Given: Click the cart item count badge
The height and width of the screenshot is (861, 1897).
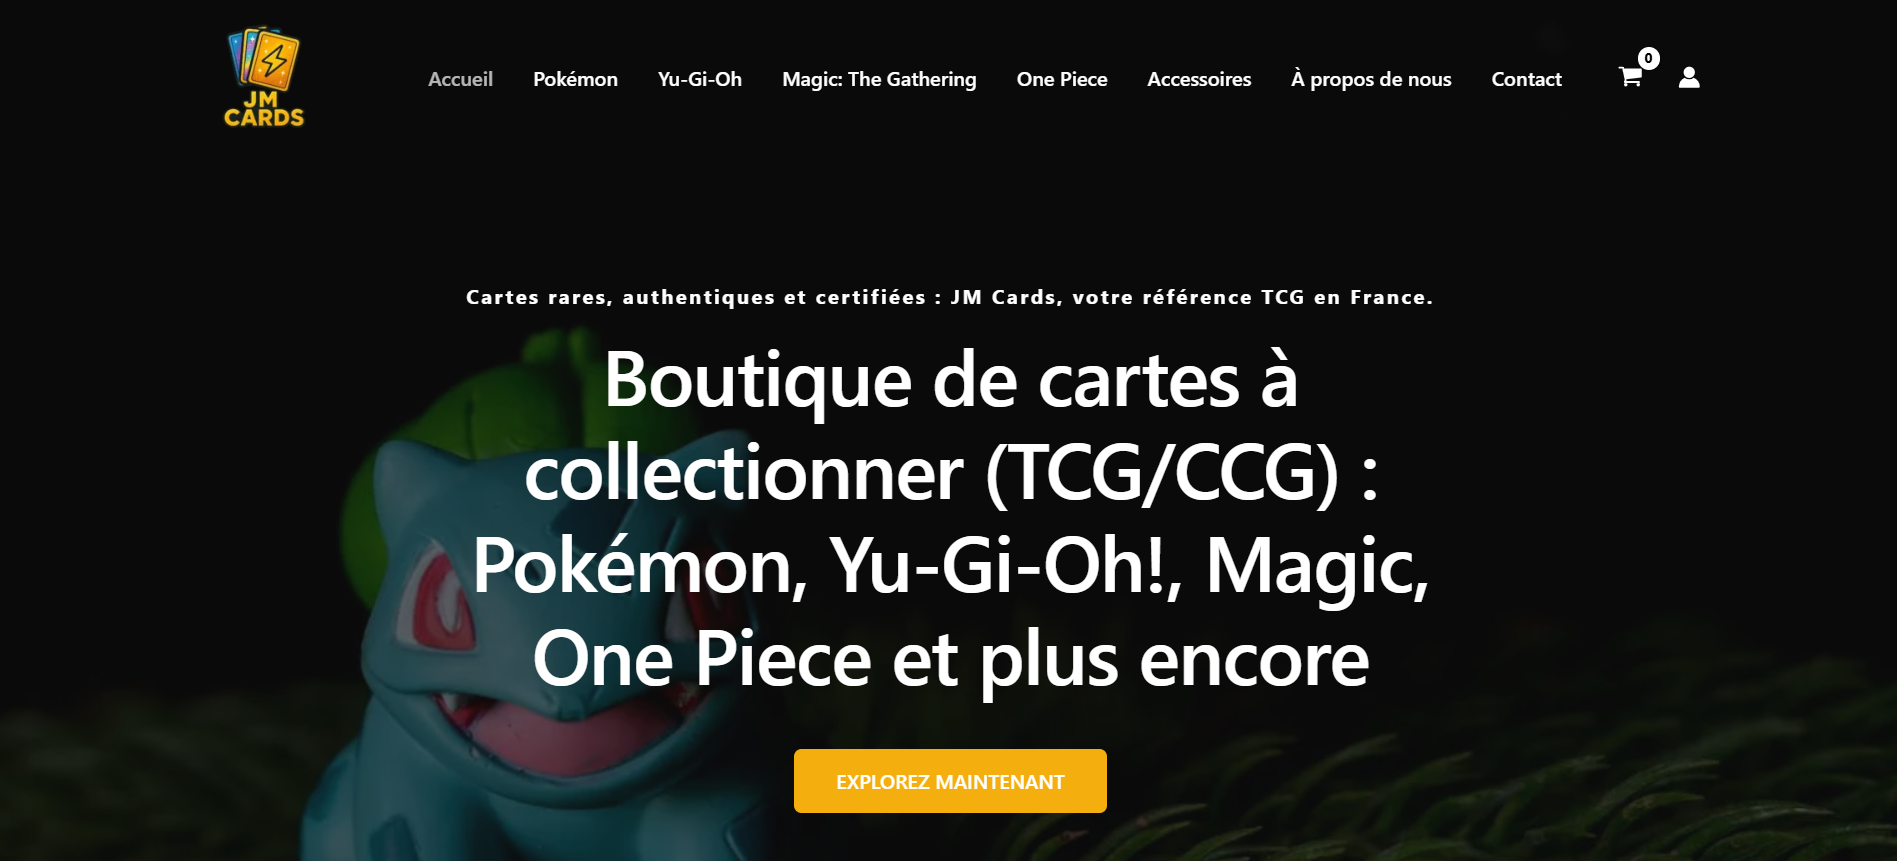Looking at the screenshot, I should [1649, 58].
